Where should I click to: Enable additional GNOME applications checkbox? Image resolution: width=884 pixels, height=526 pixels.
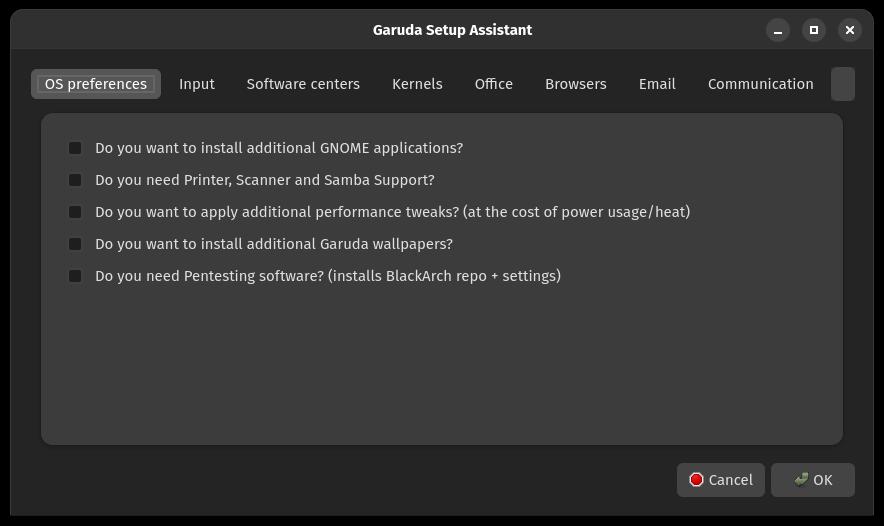pyautogui.click(x=75, y=148)
